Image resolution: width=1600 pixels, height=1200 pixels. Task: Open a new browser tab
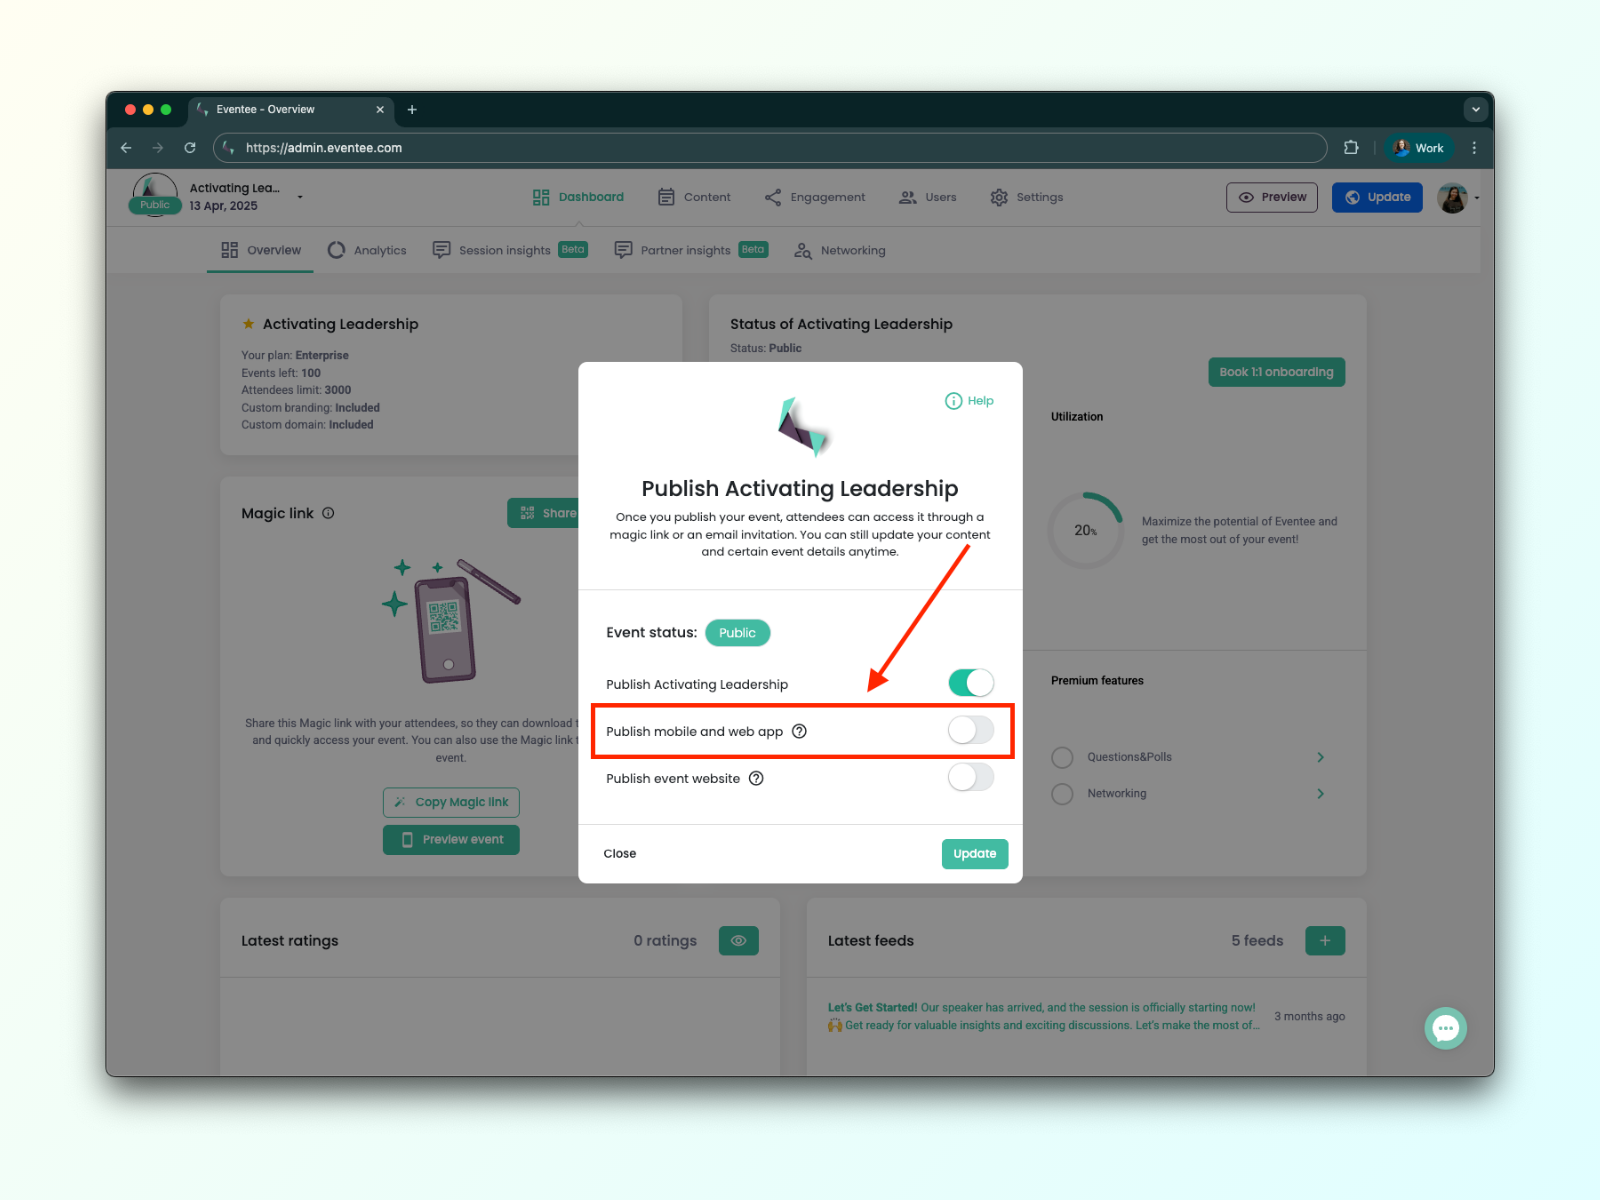tap(412, 110)
